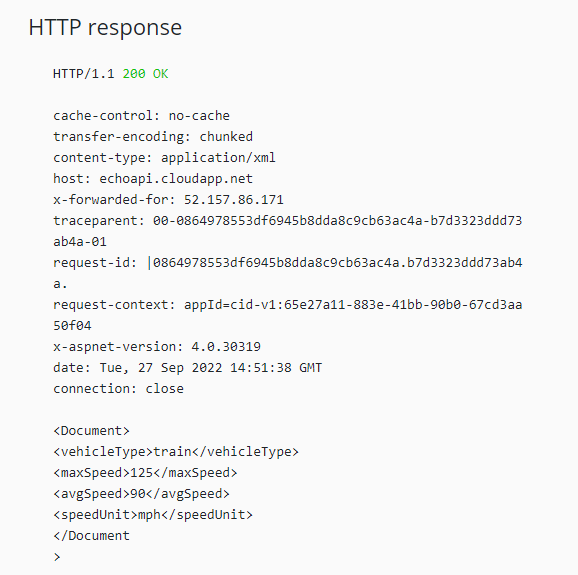Click the request-context appId value

tap(288, 315)
